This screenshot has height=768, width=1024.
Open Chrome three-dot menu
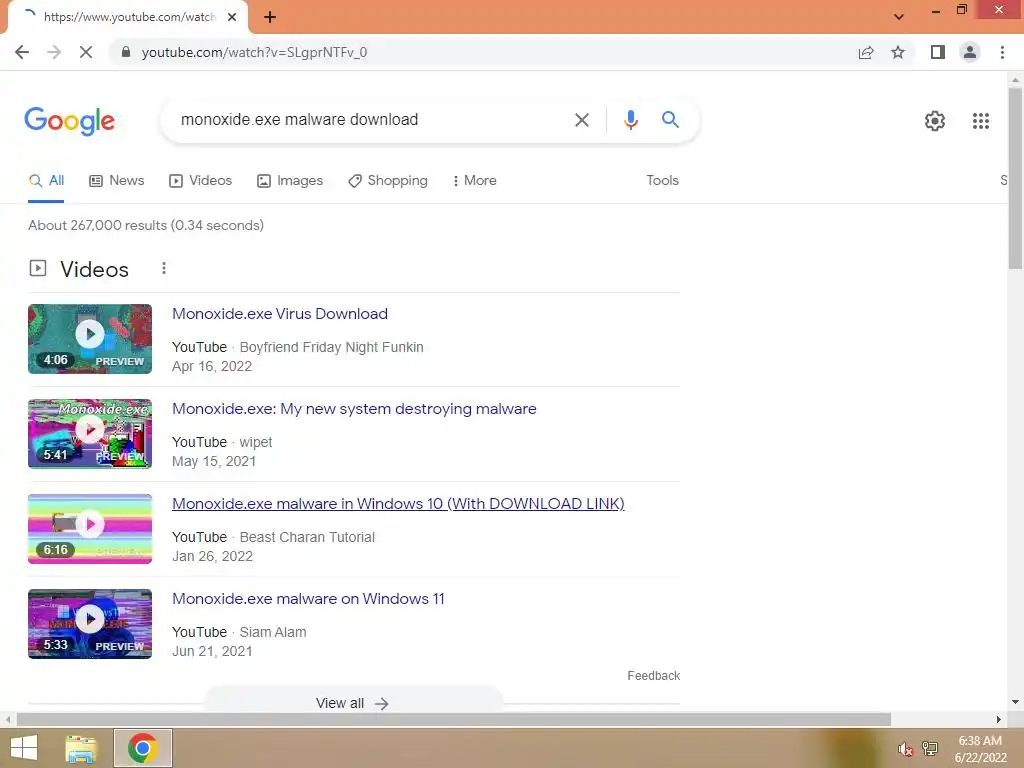coord(1002,52)
